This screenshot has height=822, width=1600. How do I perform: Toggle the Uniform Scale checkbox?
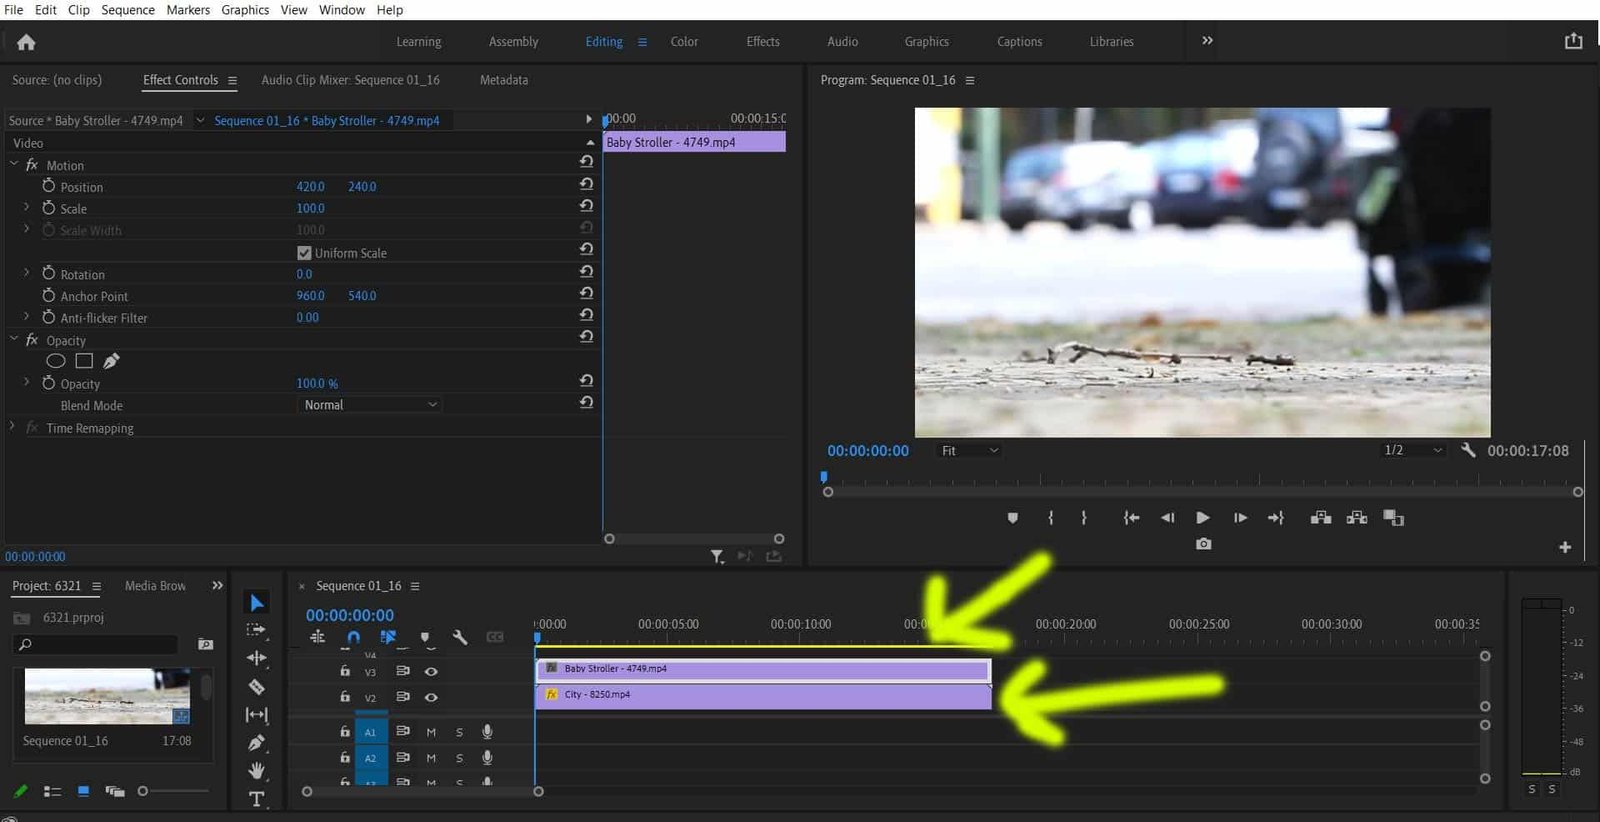click(304, 253)
